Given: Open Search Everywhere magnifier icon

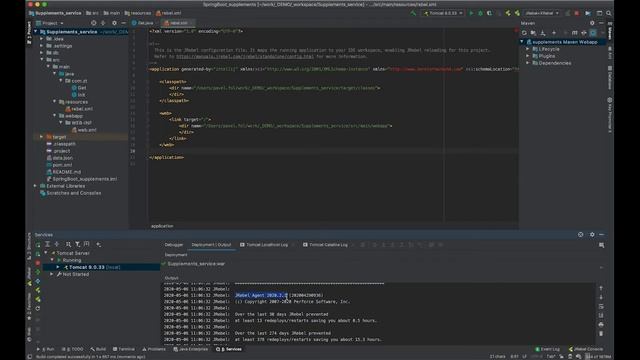Looking at the screenshot, I should click(609, 13).
